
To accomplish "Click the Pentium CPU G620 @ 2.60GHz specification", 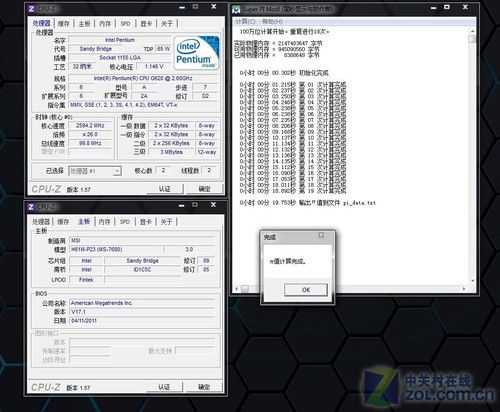I will (143, 78).
